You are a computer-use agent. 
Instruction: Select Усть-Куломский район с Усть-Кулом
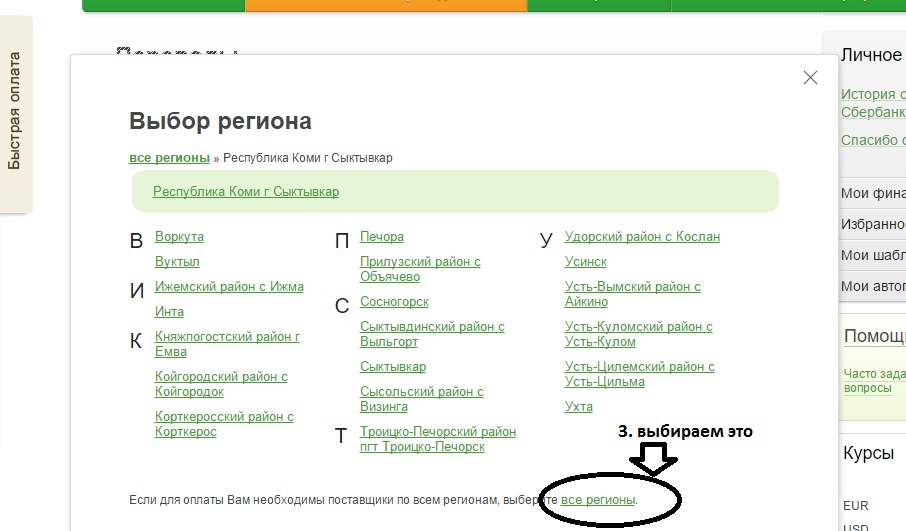pyautogui.click(x=638, y=333)
